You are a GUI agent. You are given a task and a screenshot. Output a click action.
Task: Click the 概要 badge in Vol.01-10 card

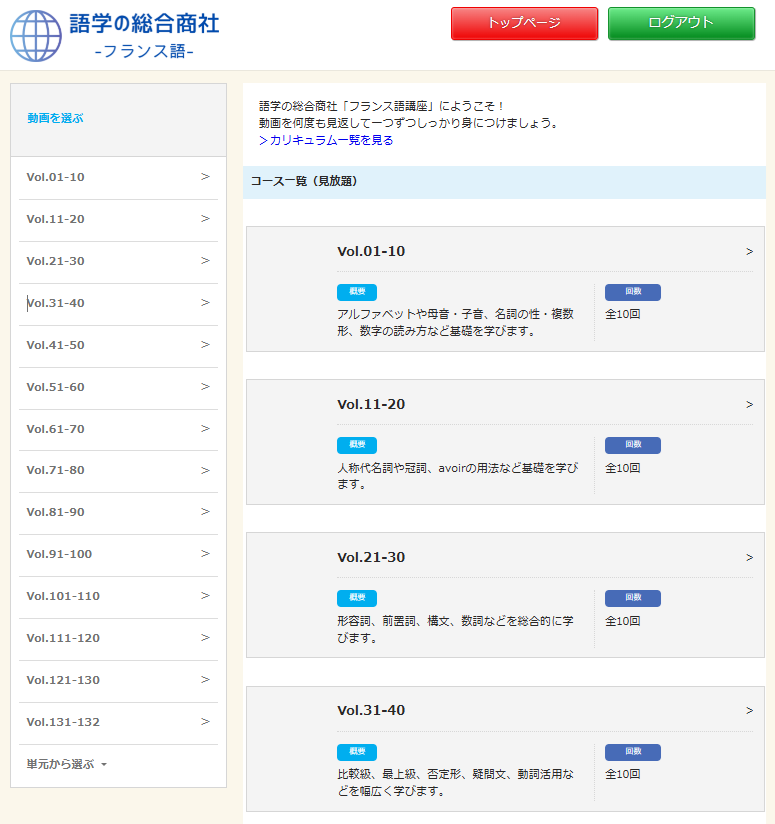click(x=357, y=292)
